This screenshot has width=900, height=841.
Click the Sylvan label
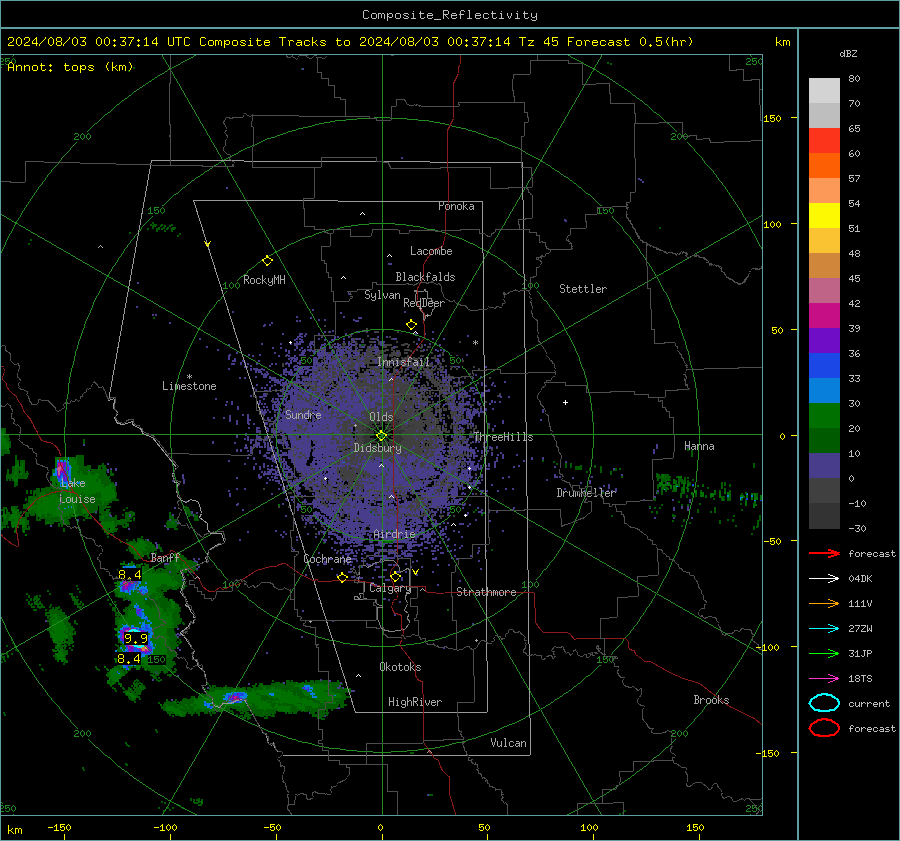[382, 295]
